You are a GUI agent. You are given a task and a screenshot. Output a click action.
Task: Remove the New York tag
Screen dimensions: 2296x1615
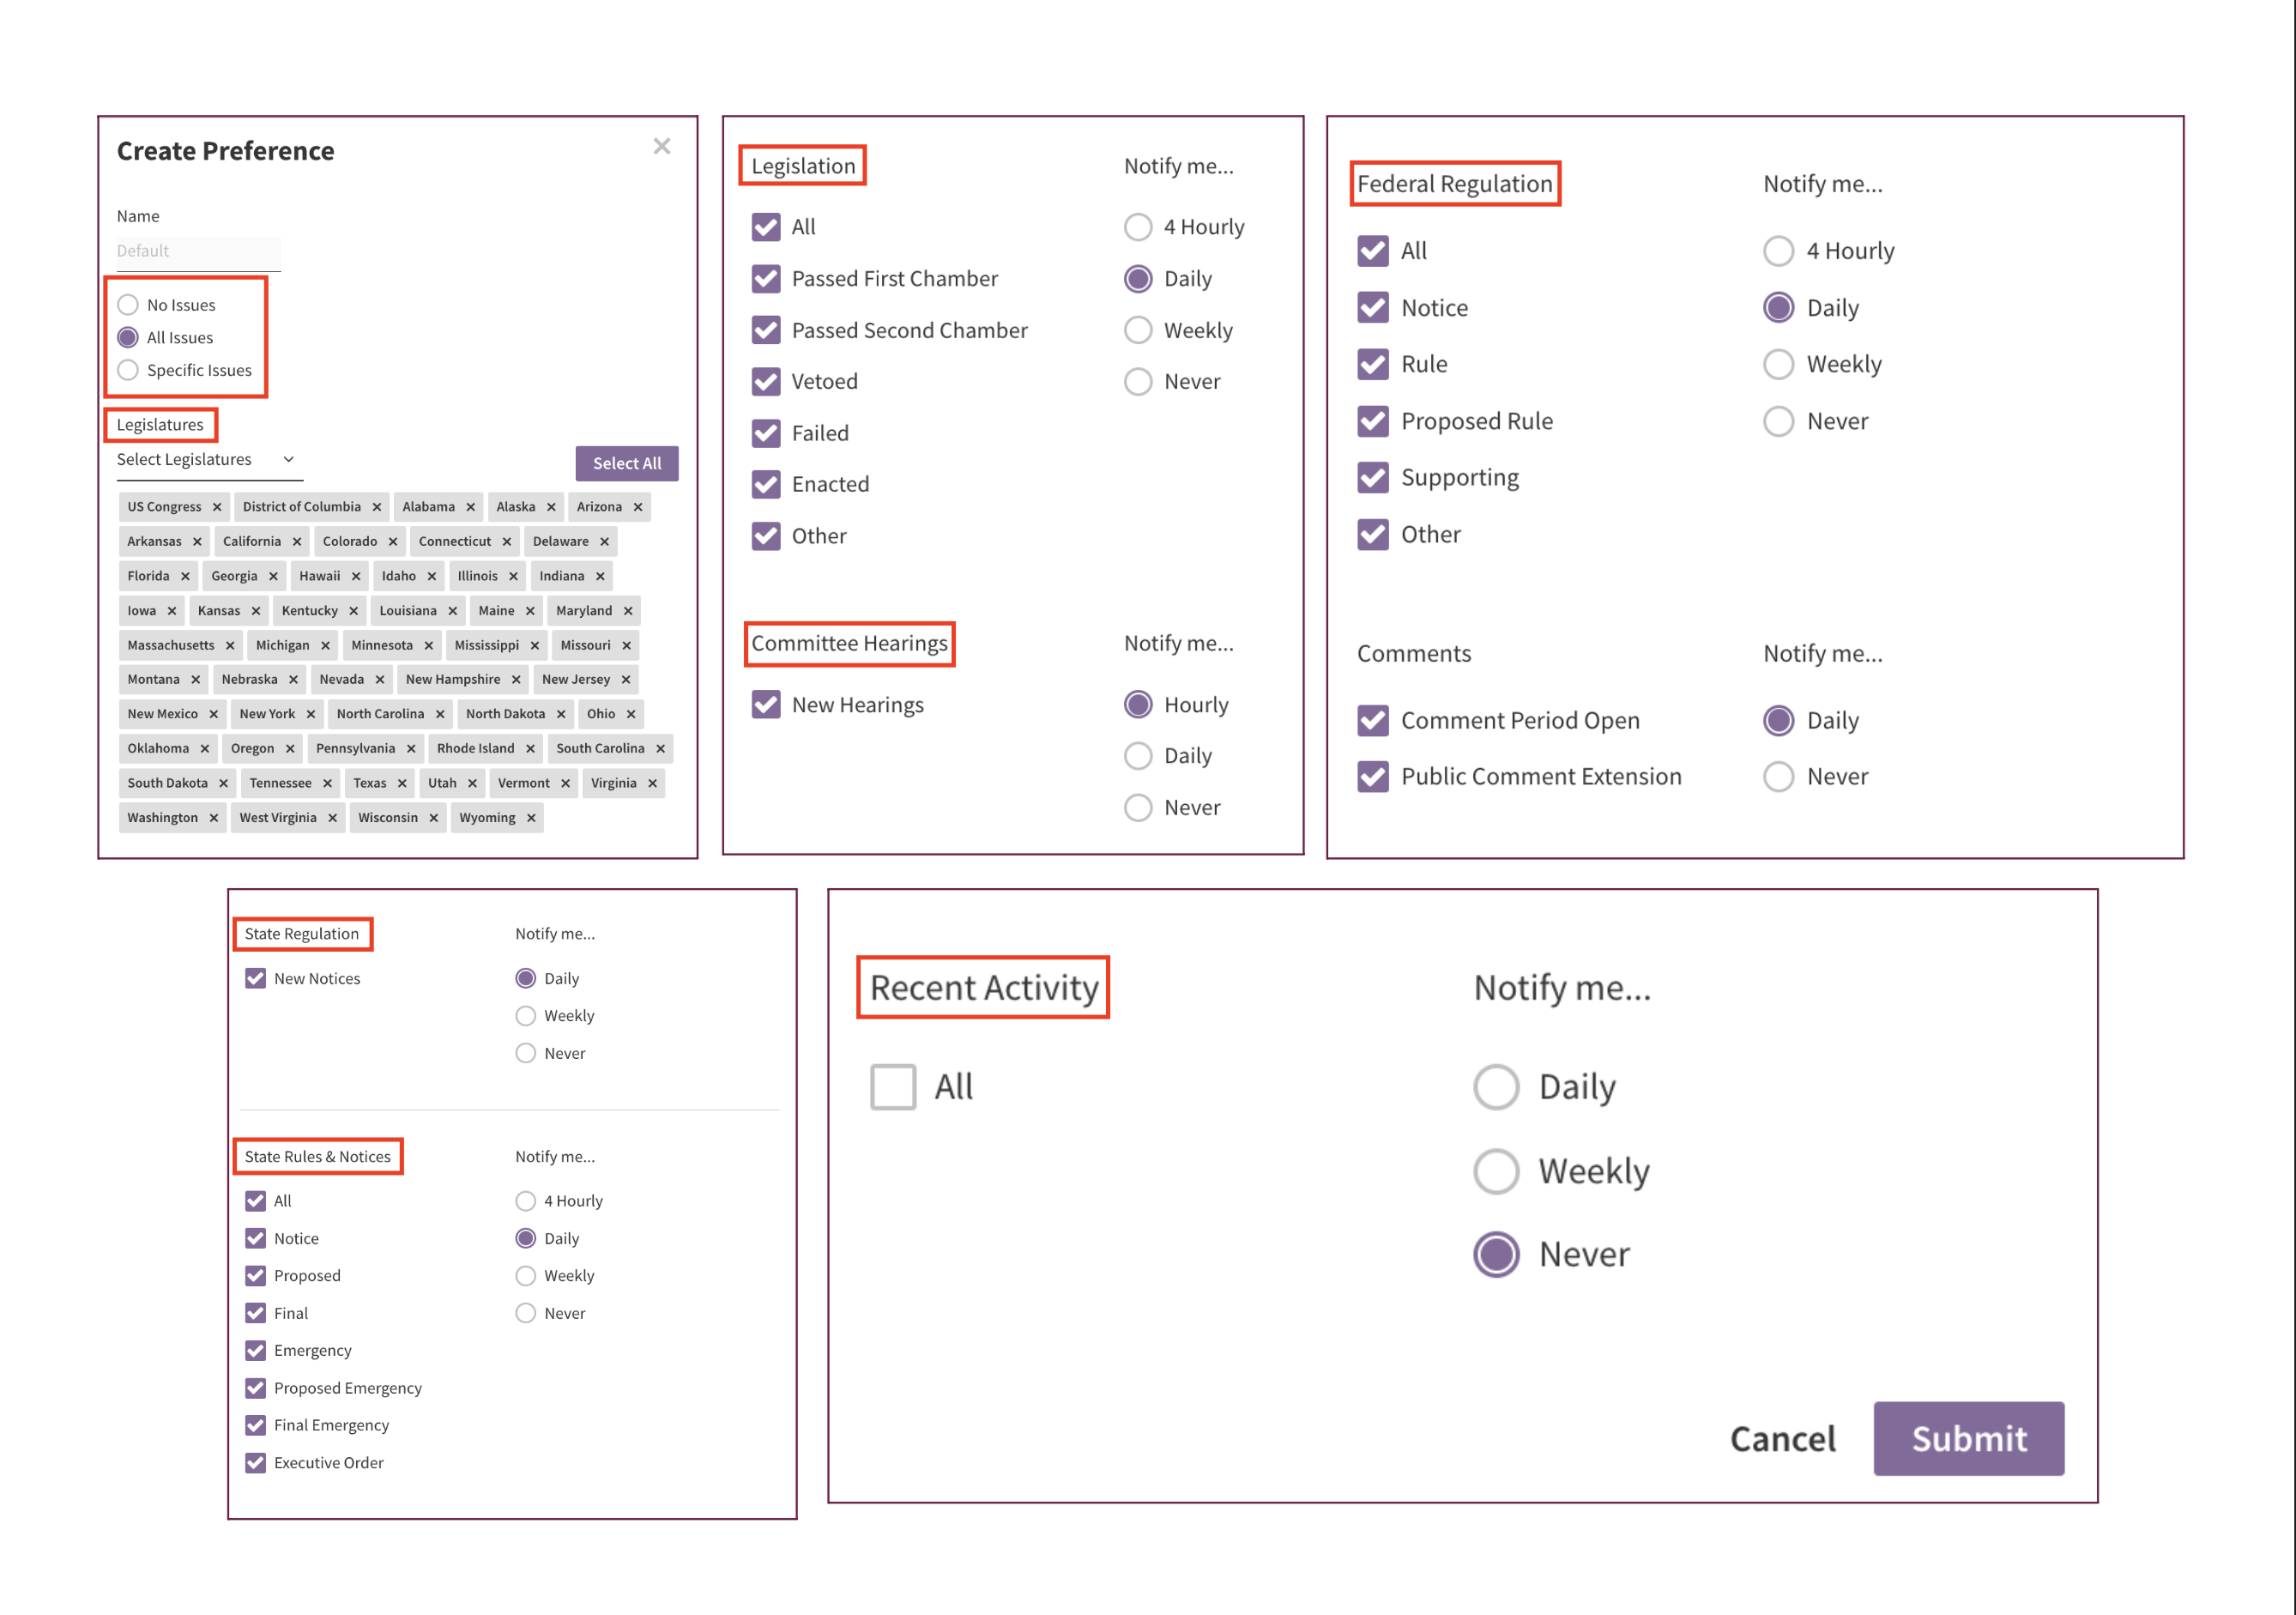(311, 714)
